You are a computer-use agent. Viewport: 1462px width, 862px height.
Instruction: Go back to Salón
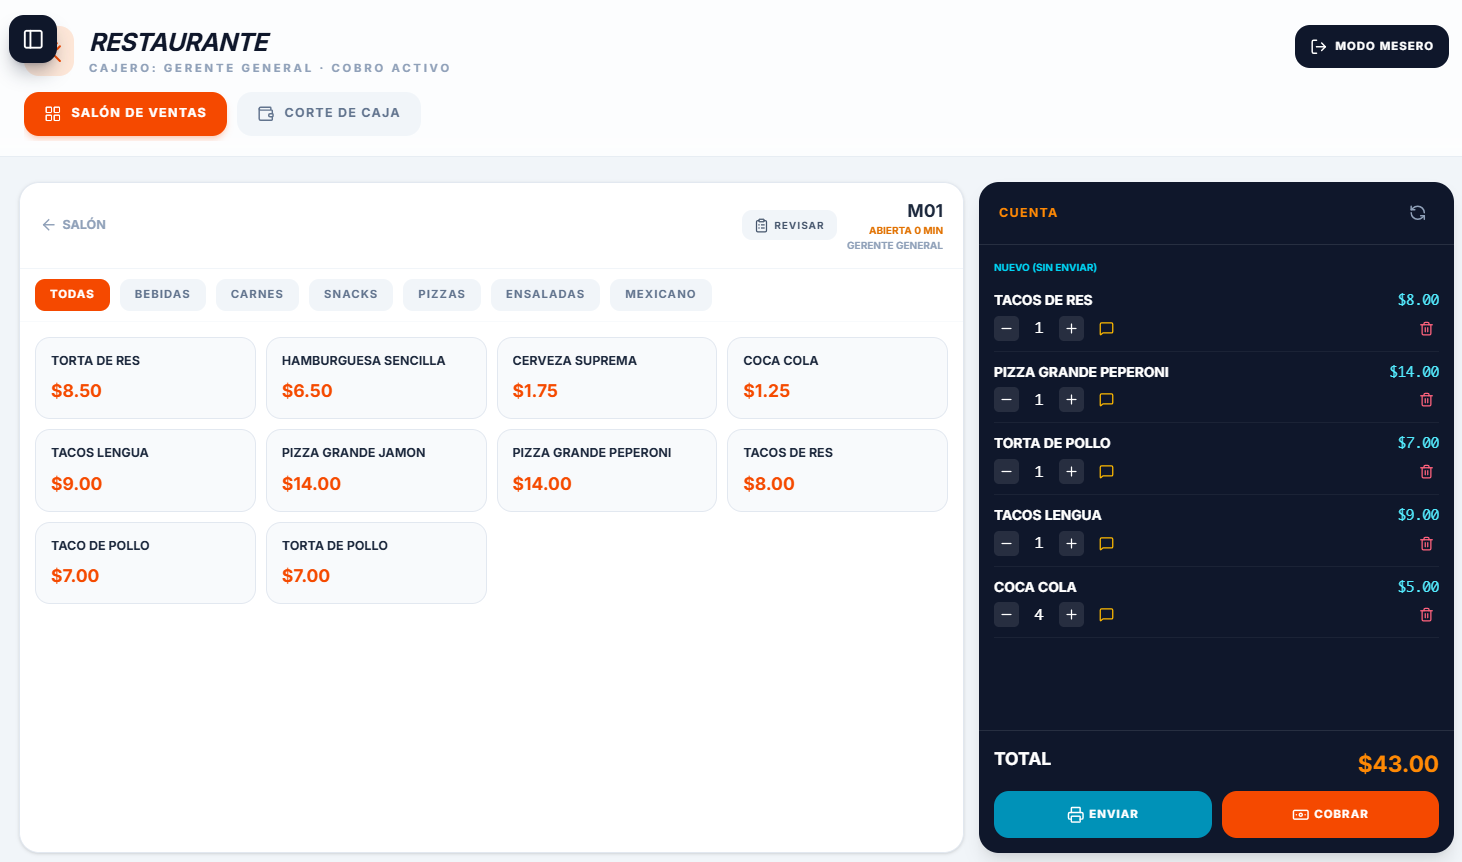74,225
